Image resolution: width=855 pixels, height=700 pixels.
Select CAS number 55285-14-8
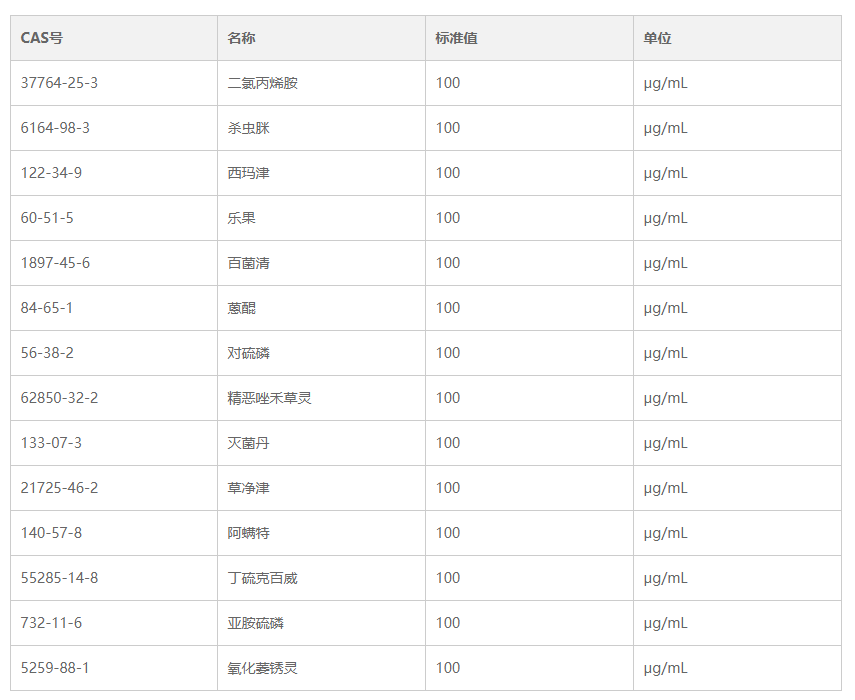tap(59, 578)
